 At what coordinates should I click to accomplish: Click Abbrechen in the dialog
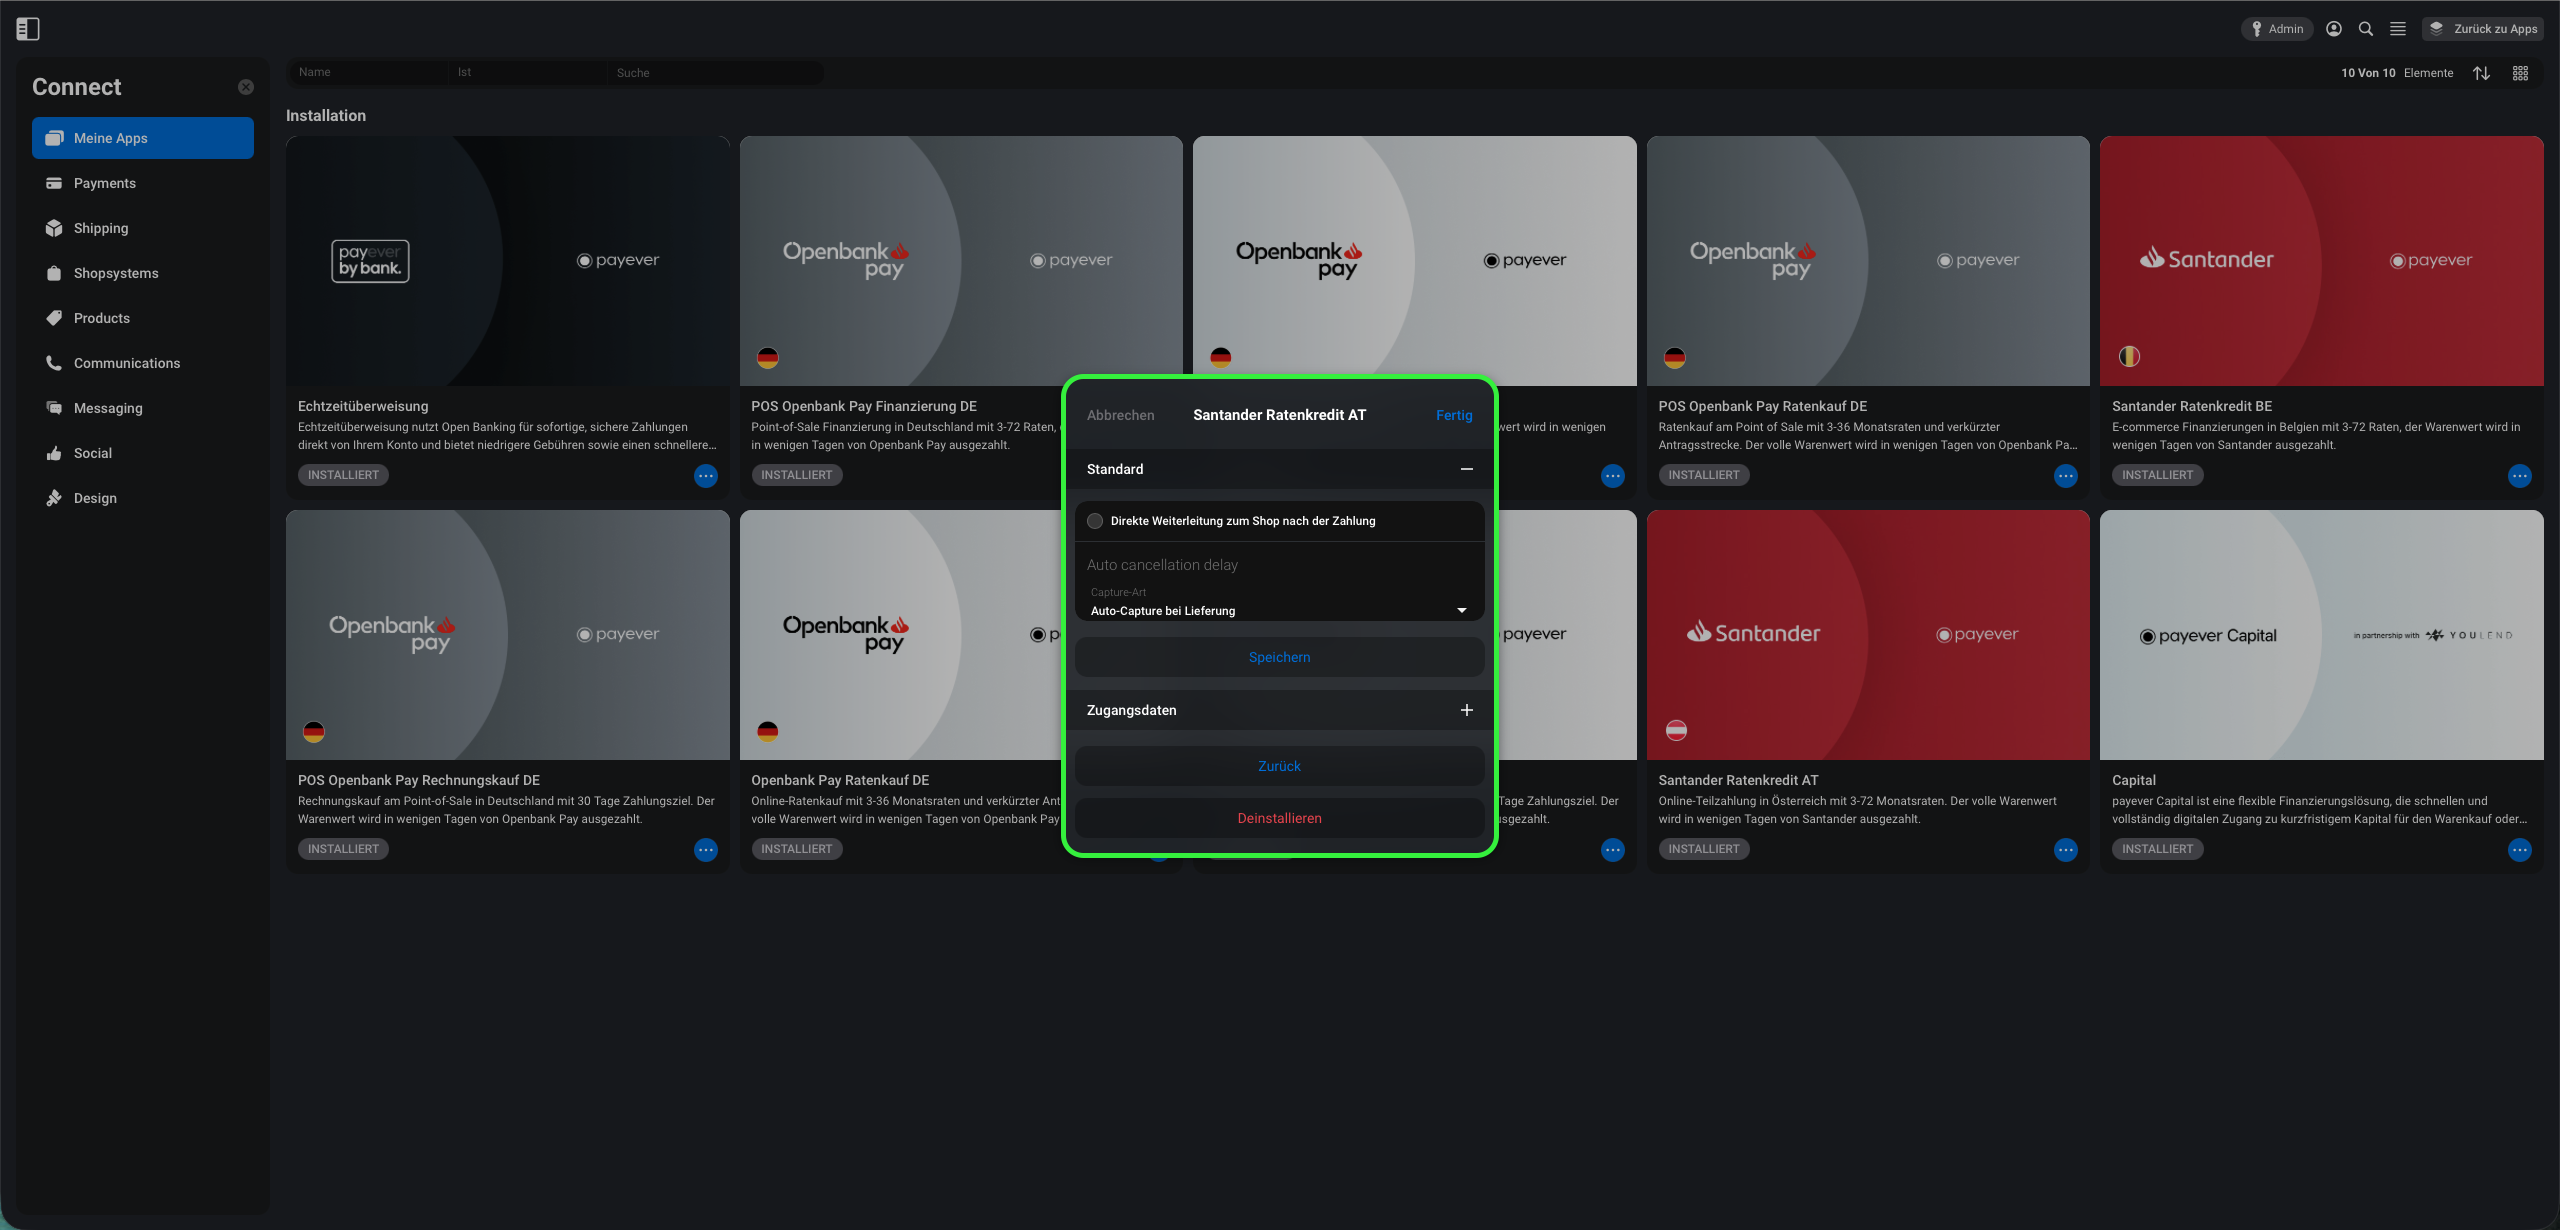pos(1120,415)
